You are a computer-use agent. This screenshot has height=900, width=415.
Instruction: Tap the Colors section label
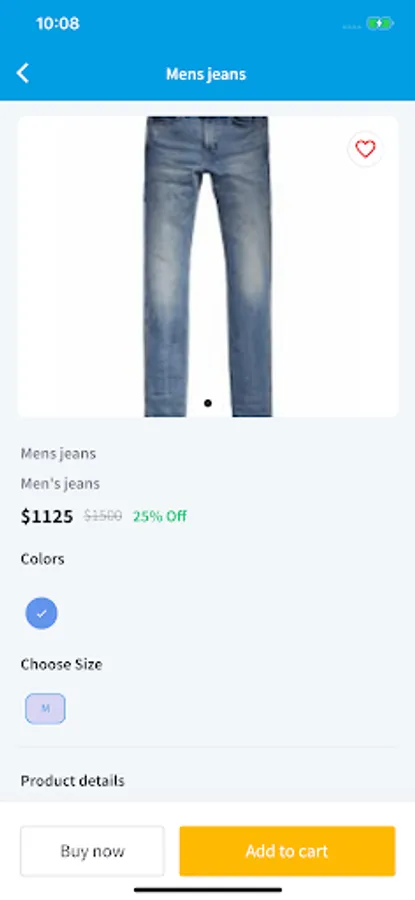tap(42, 559)
